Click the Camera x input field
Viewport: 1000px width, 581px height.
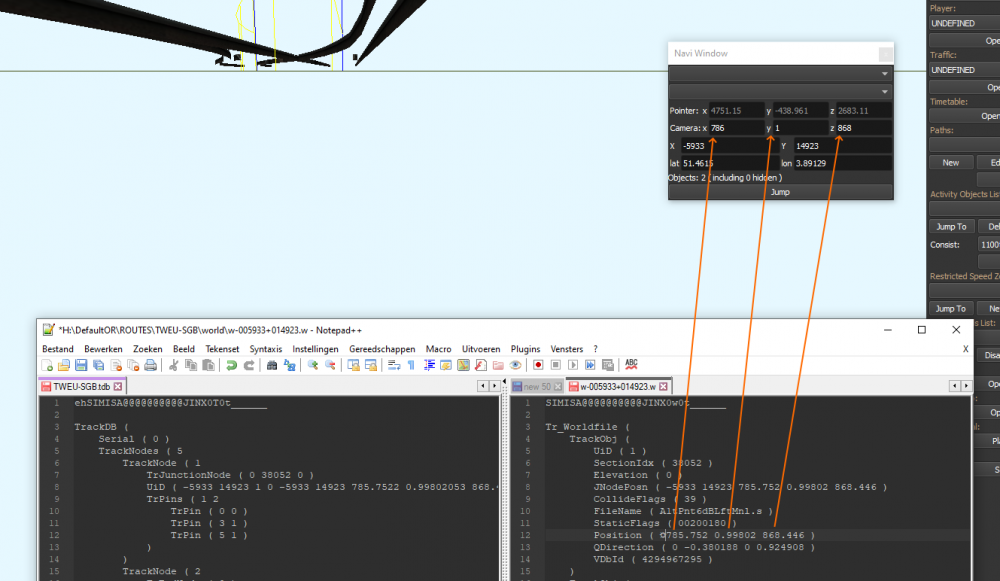coord(735,128)
